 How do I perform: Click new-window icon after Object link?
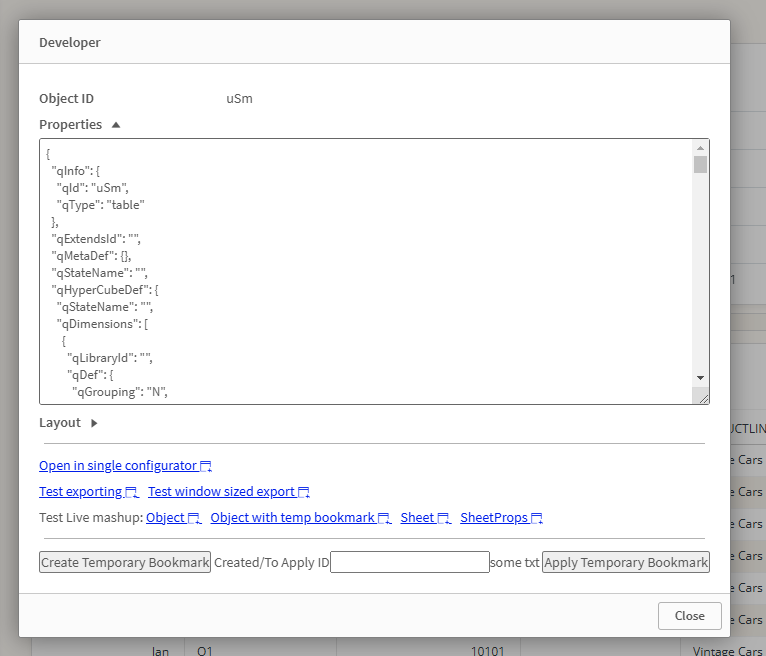click(x=194, y=518)
